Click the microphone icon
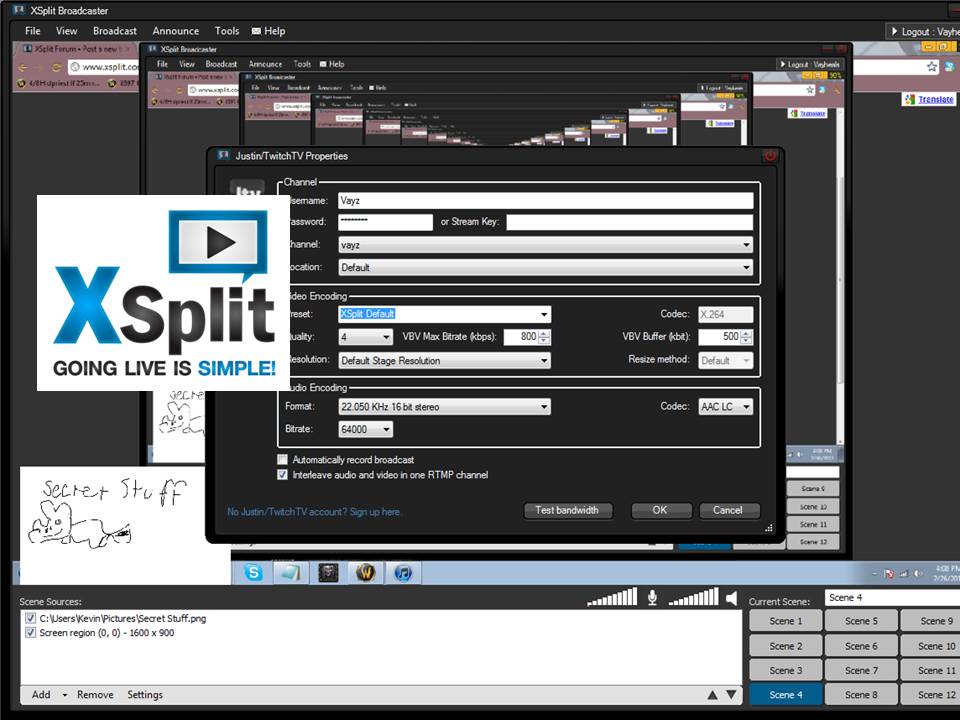 (x=653, y=598)
